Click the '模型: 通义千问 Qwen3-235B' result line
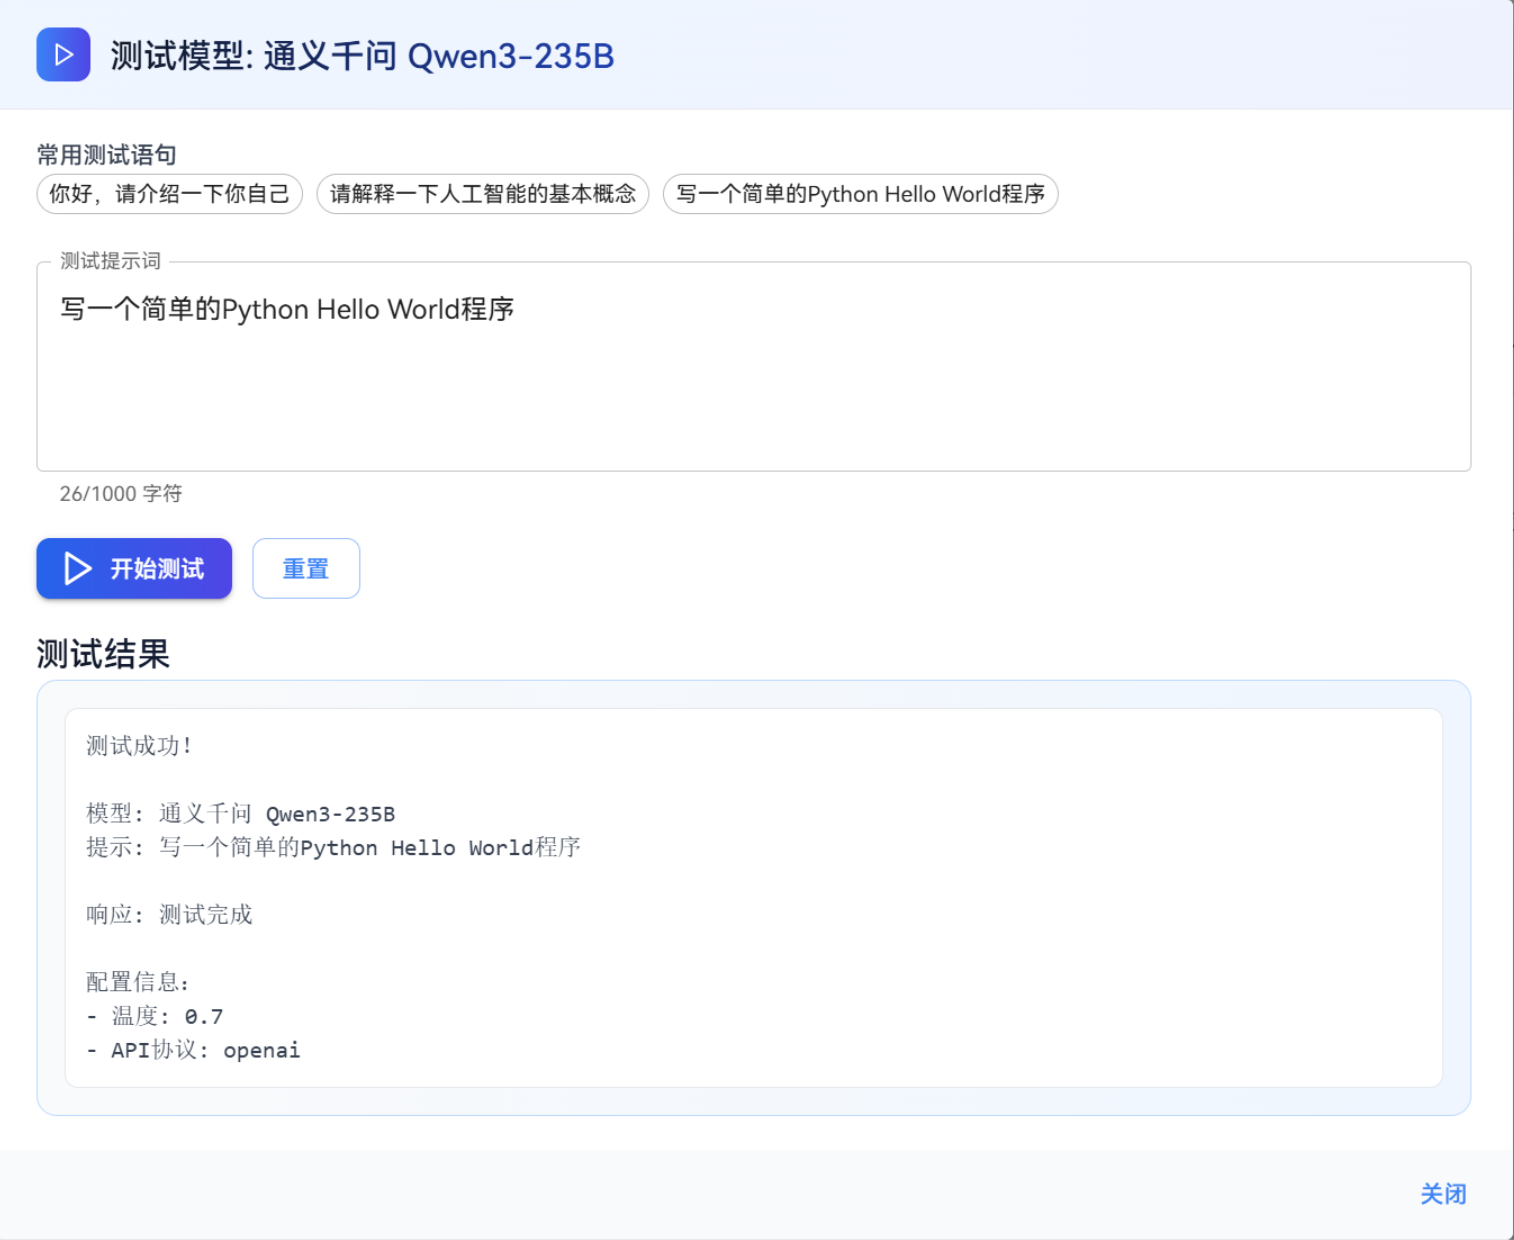This screenshot has width=1514, height=1240. pyautogui.click(x=241, y=814)
